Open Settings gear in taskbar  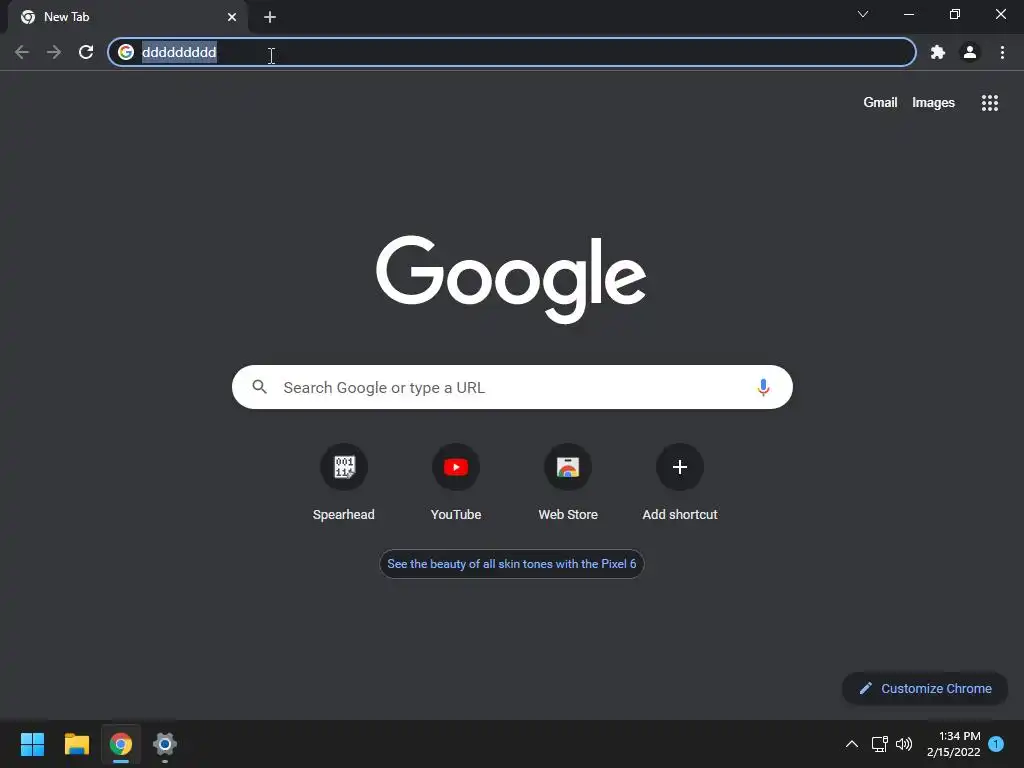[165, 744]
